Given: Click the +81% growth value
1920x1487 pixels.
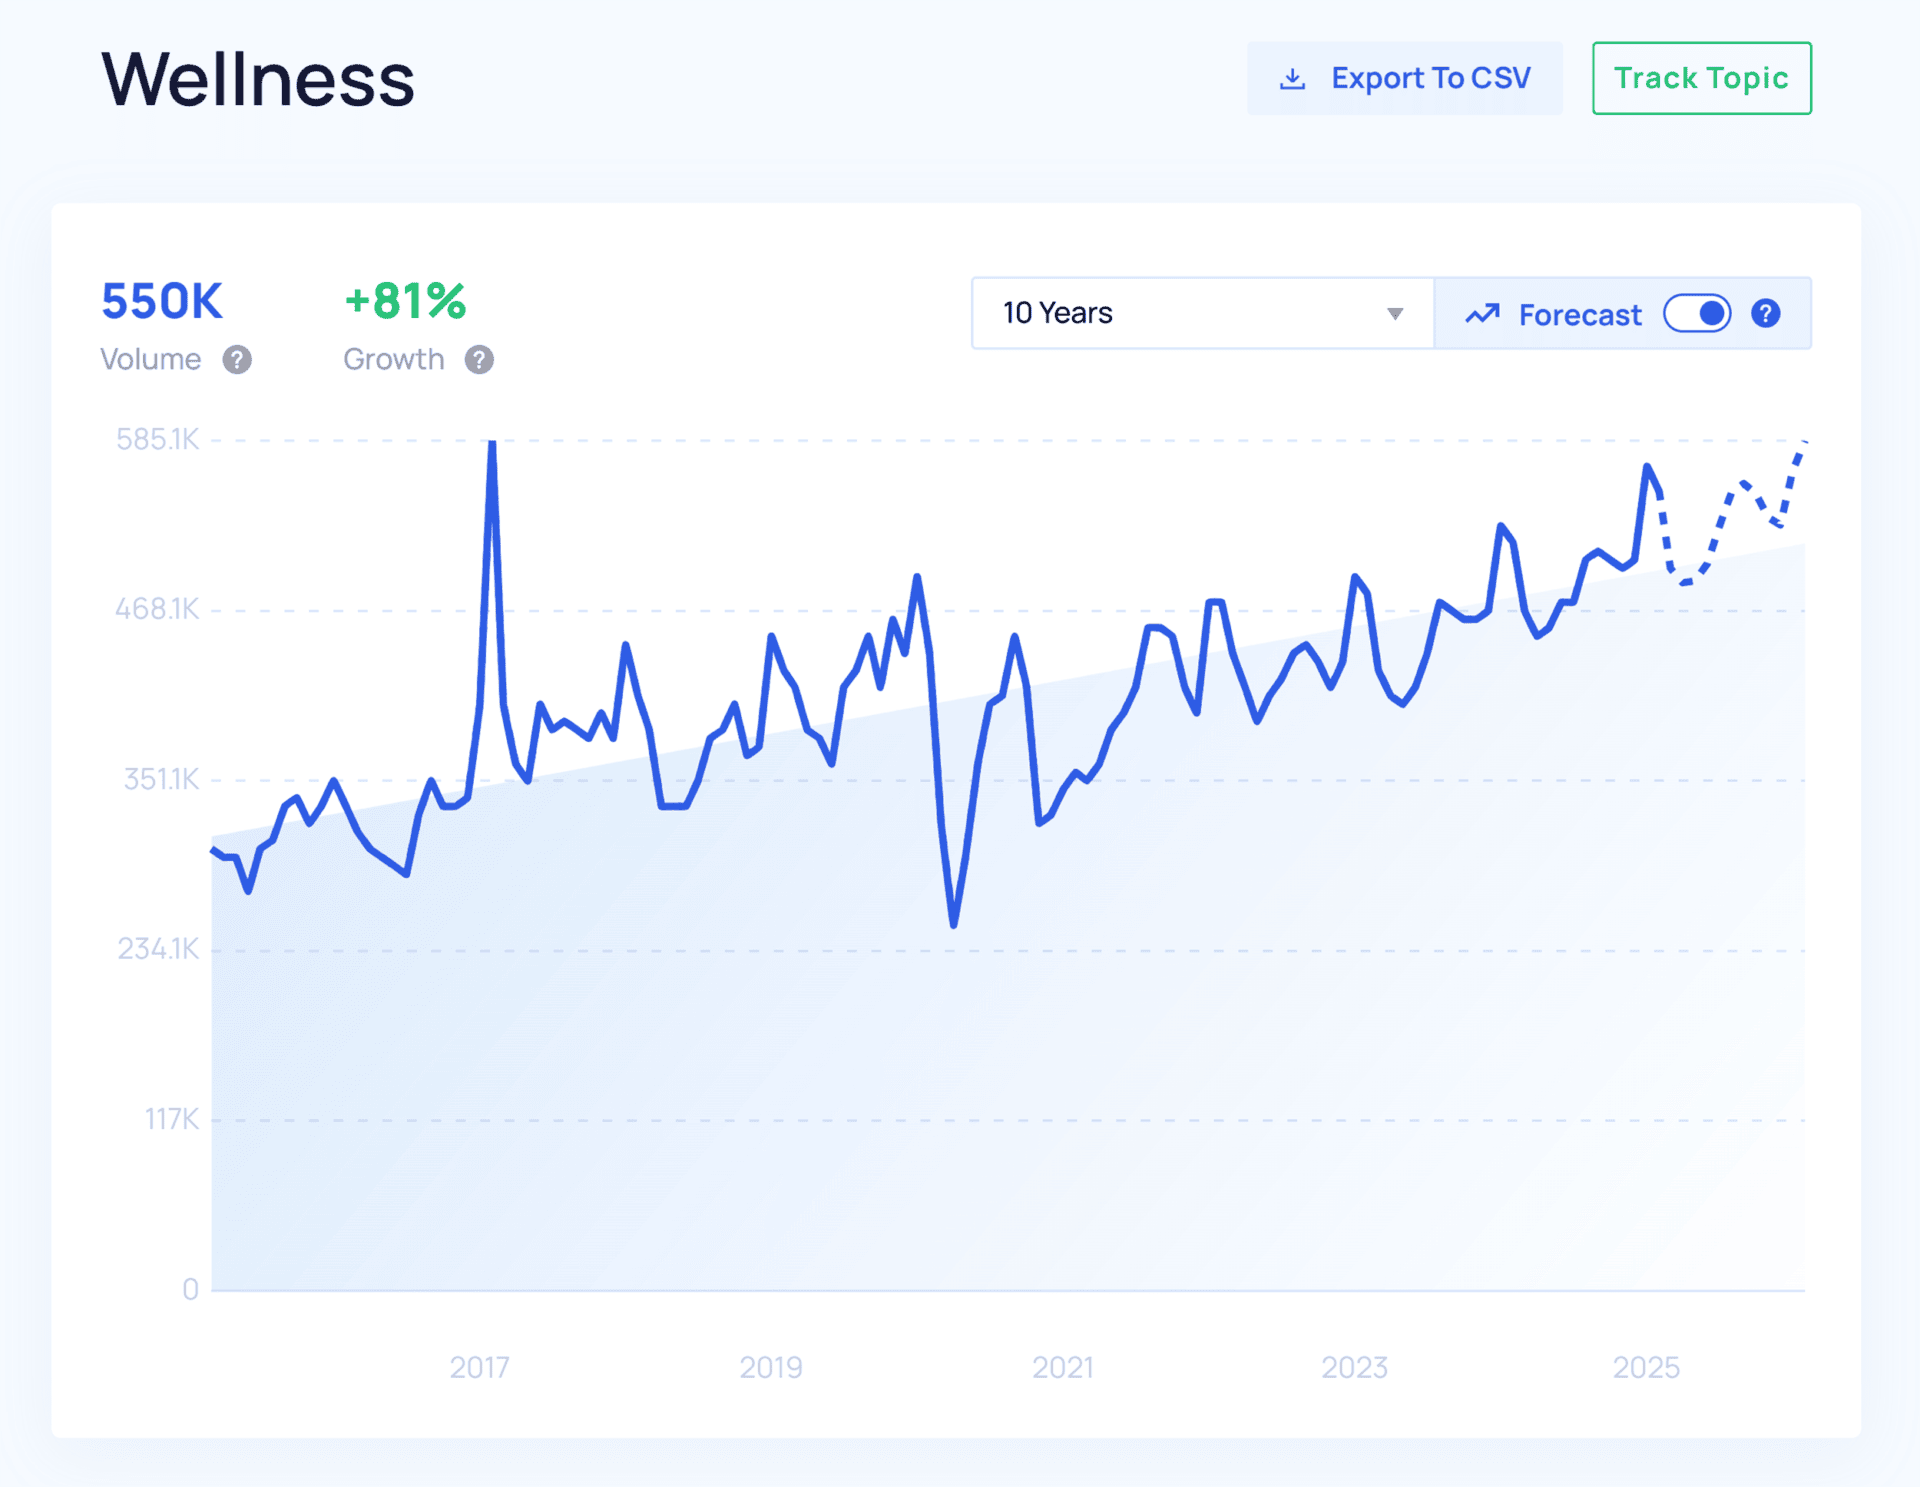Looking at the screenshot, I should [x=405, y=301].
